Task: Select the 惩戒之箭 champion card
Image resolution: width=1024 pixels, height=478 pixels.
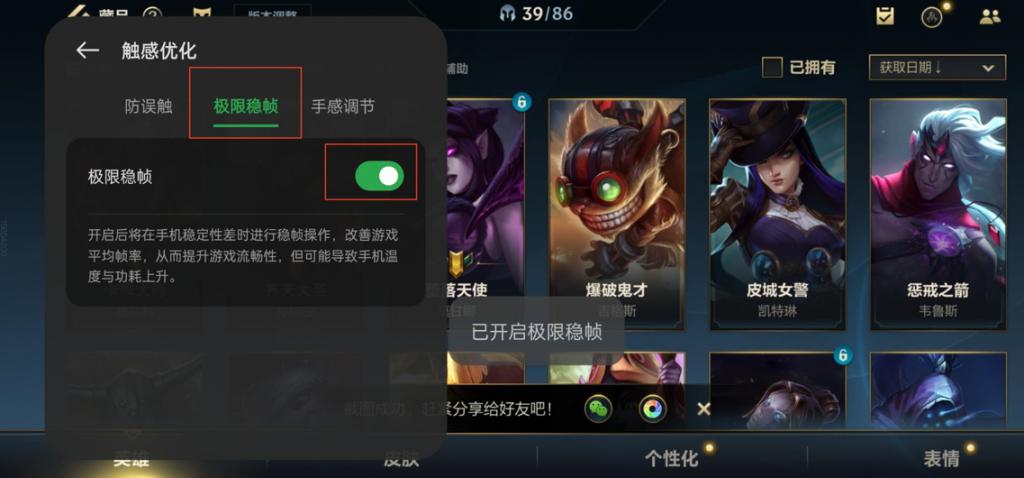Action: (938, 214)
